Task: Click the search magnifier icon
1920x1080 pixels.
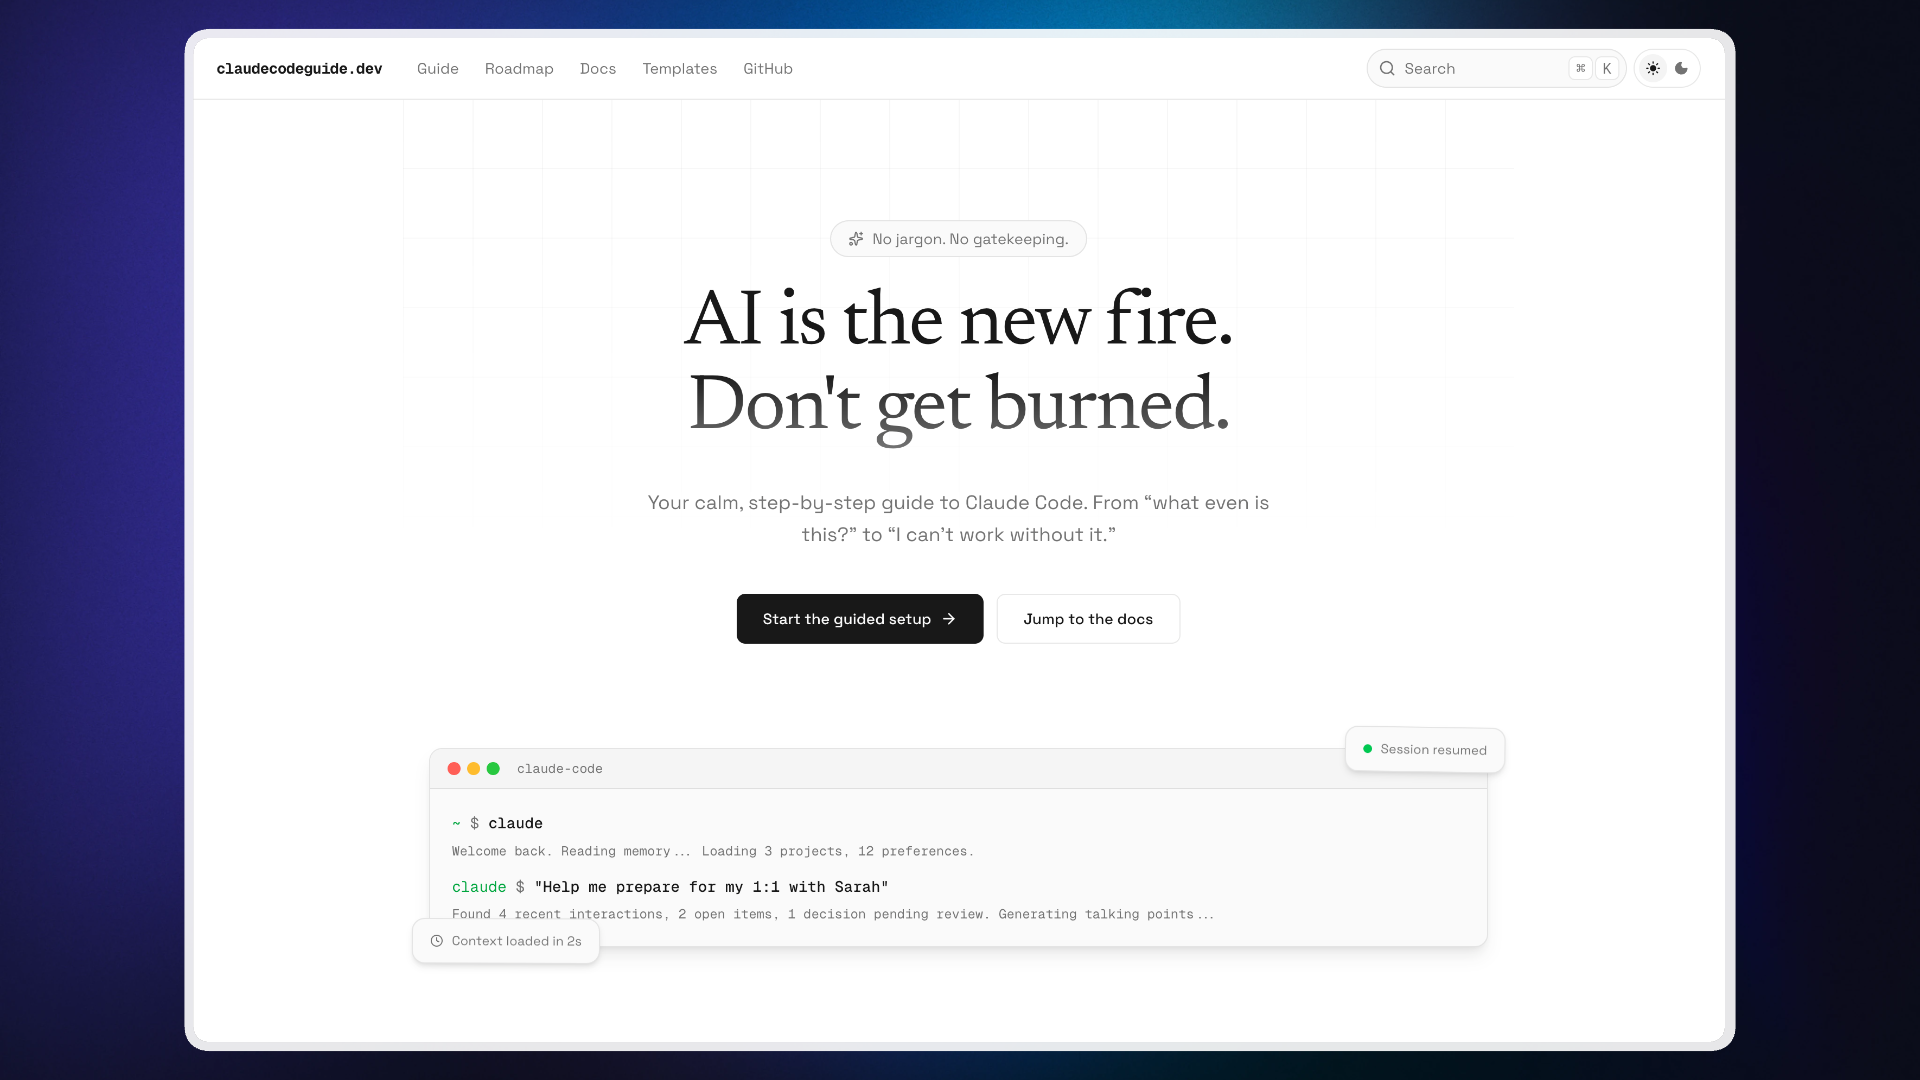Action: 1387,69
